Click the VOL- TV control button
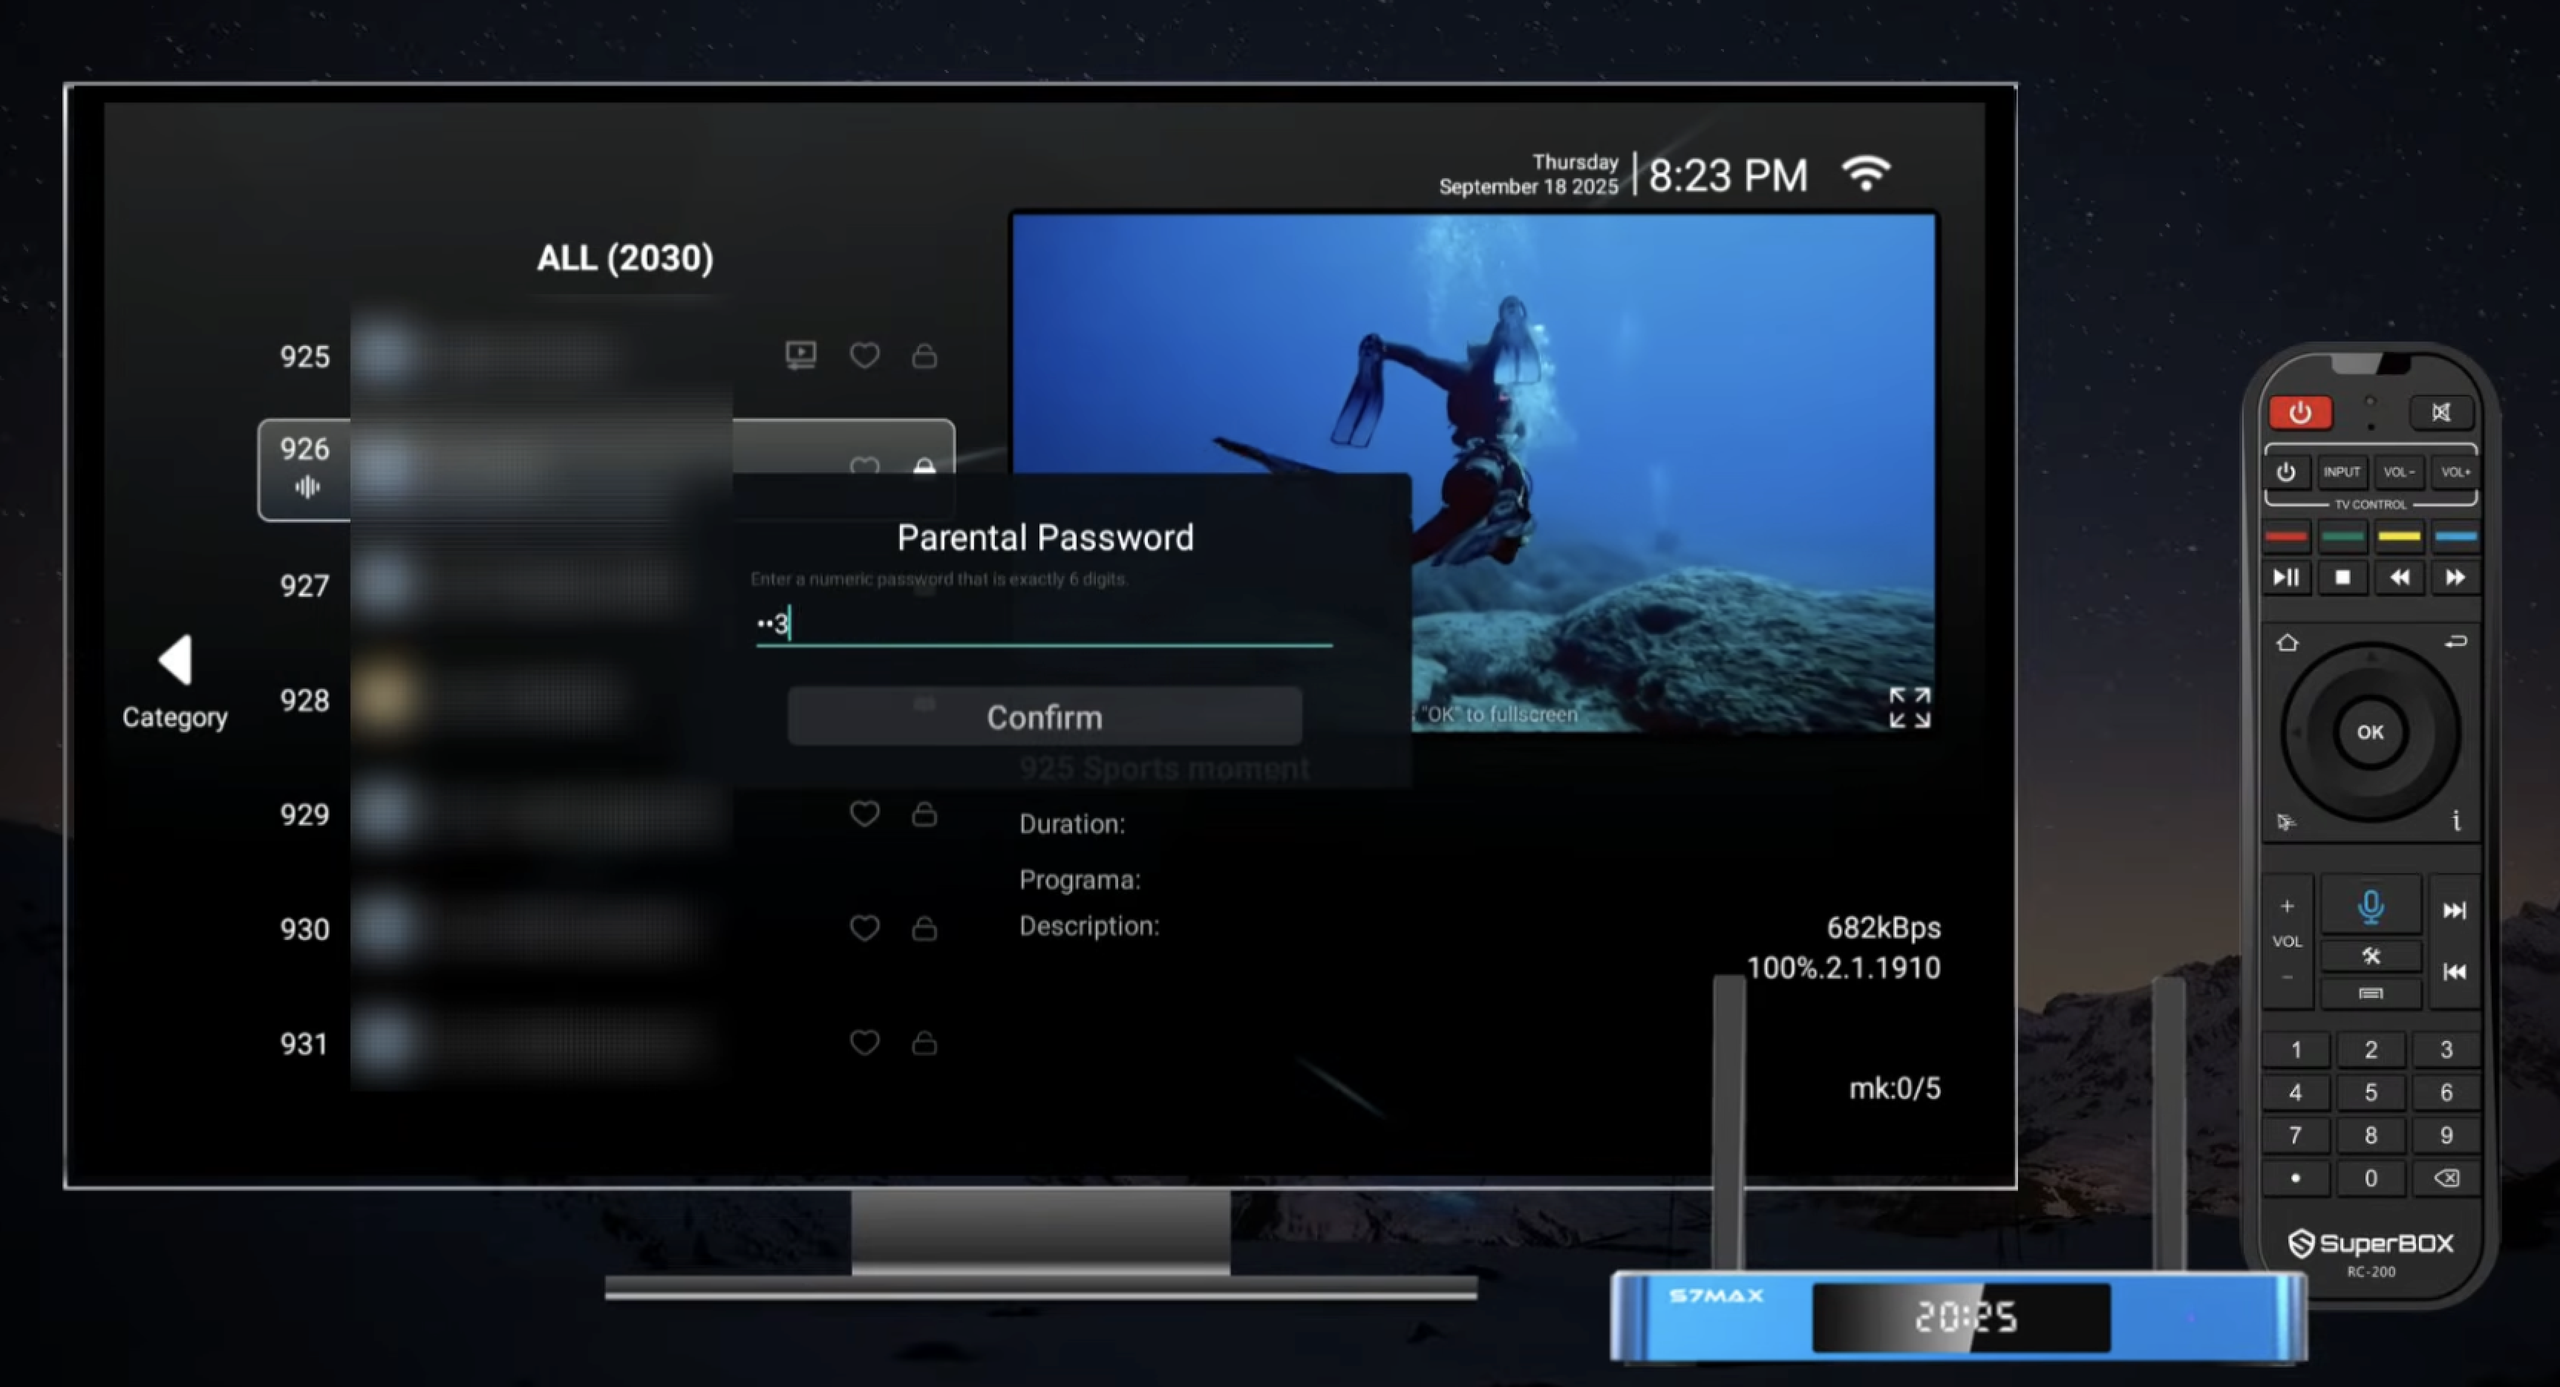 (2398, 471)
